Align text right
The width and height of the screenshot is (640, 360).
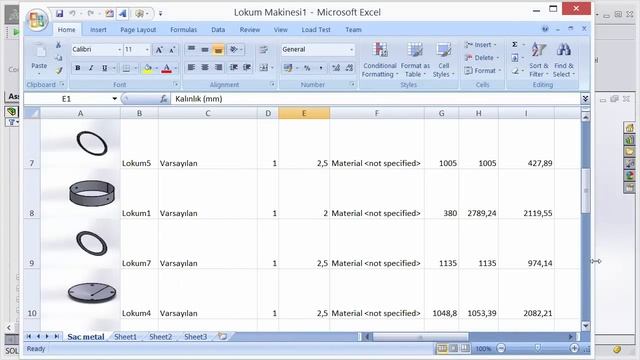[219, 67]
